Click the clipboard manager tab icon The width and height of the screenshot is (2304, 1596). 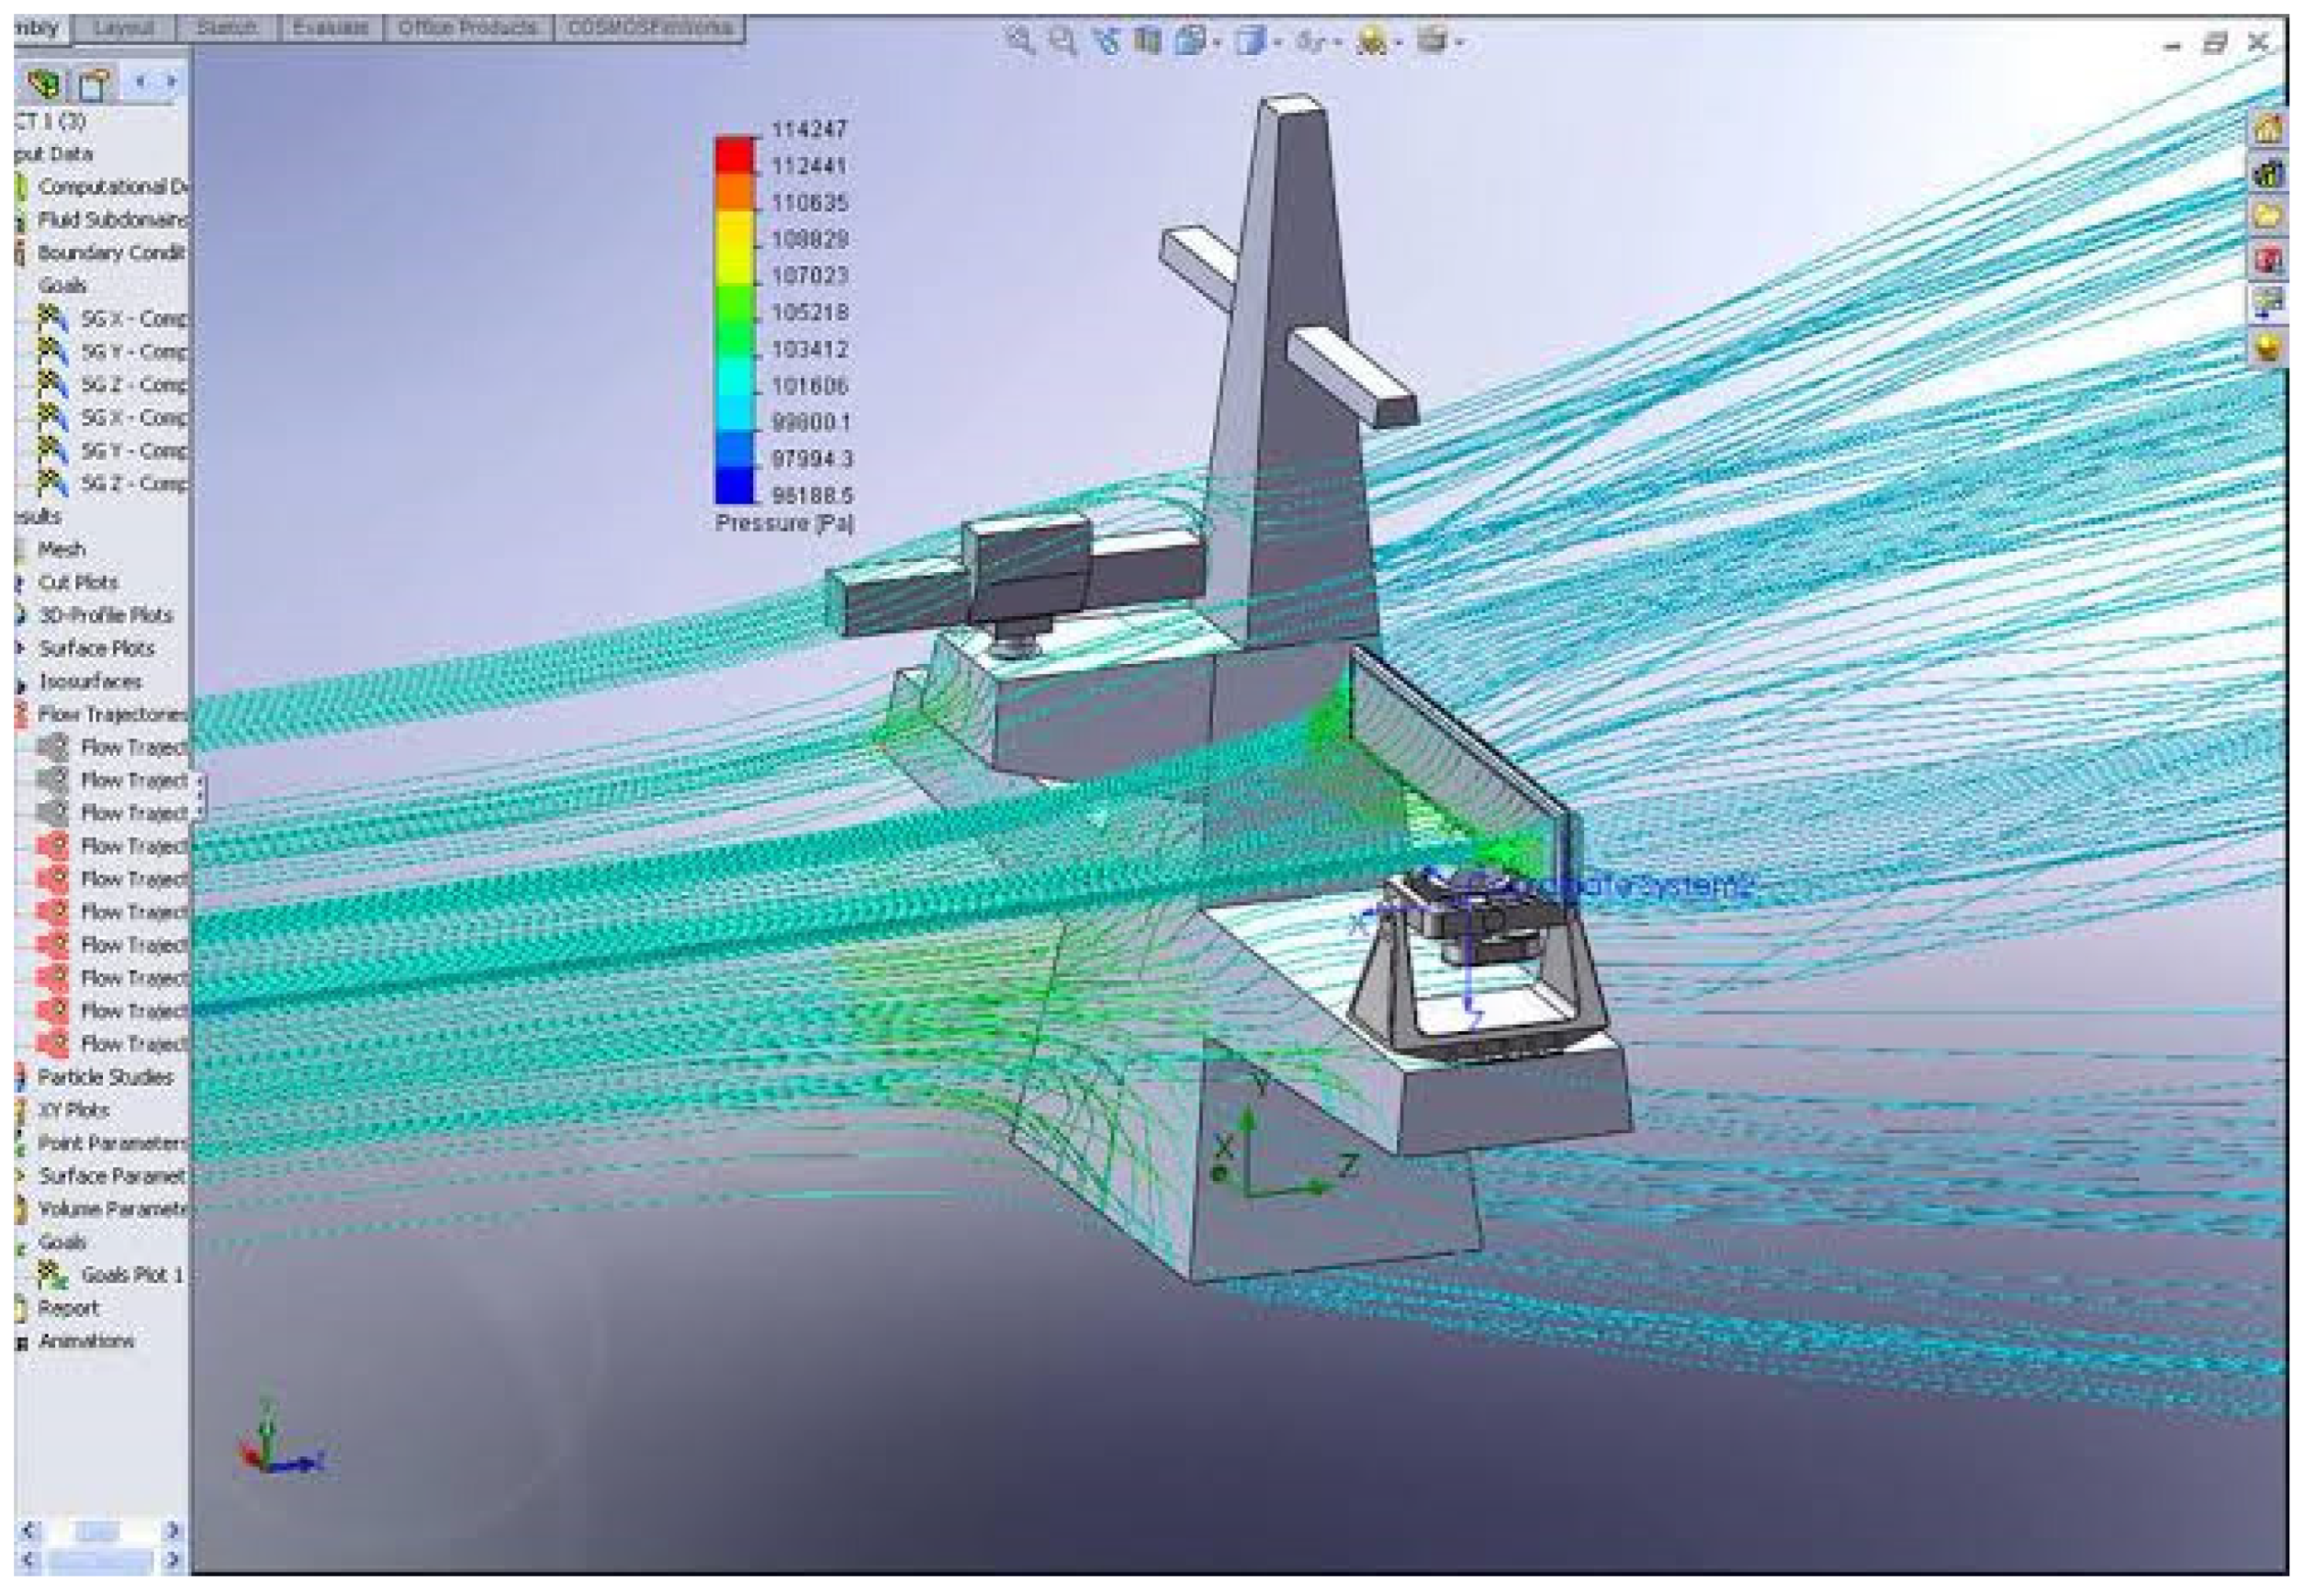point(94,85)
